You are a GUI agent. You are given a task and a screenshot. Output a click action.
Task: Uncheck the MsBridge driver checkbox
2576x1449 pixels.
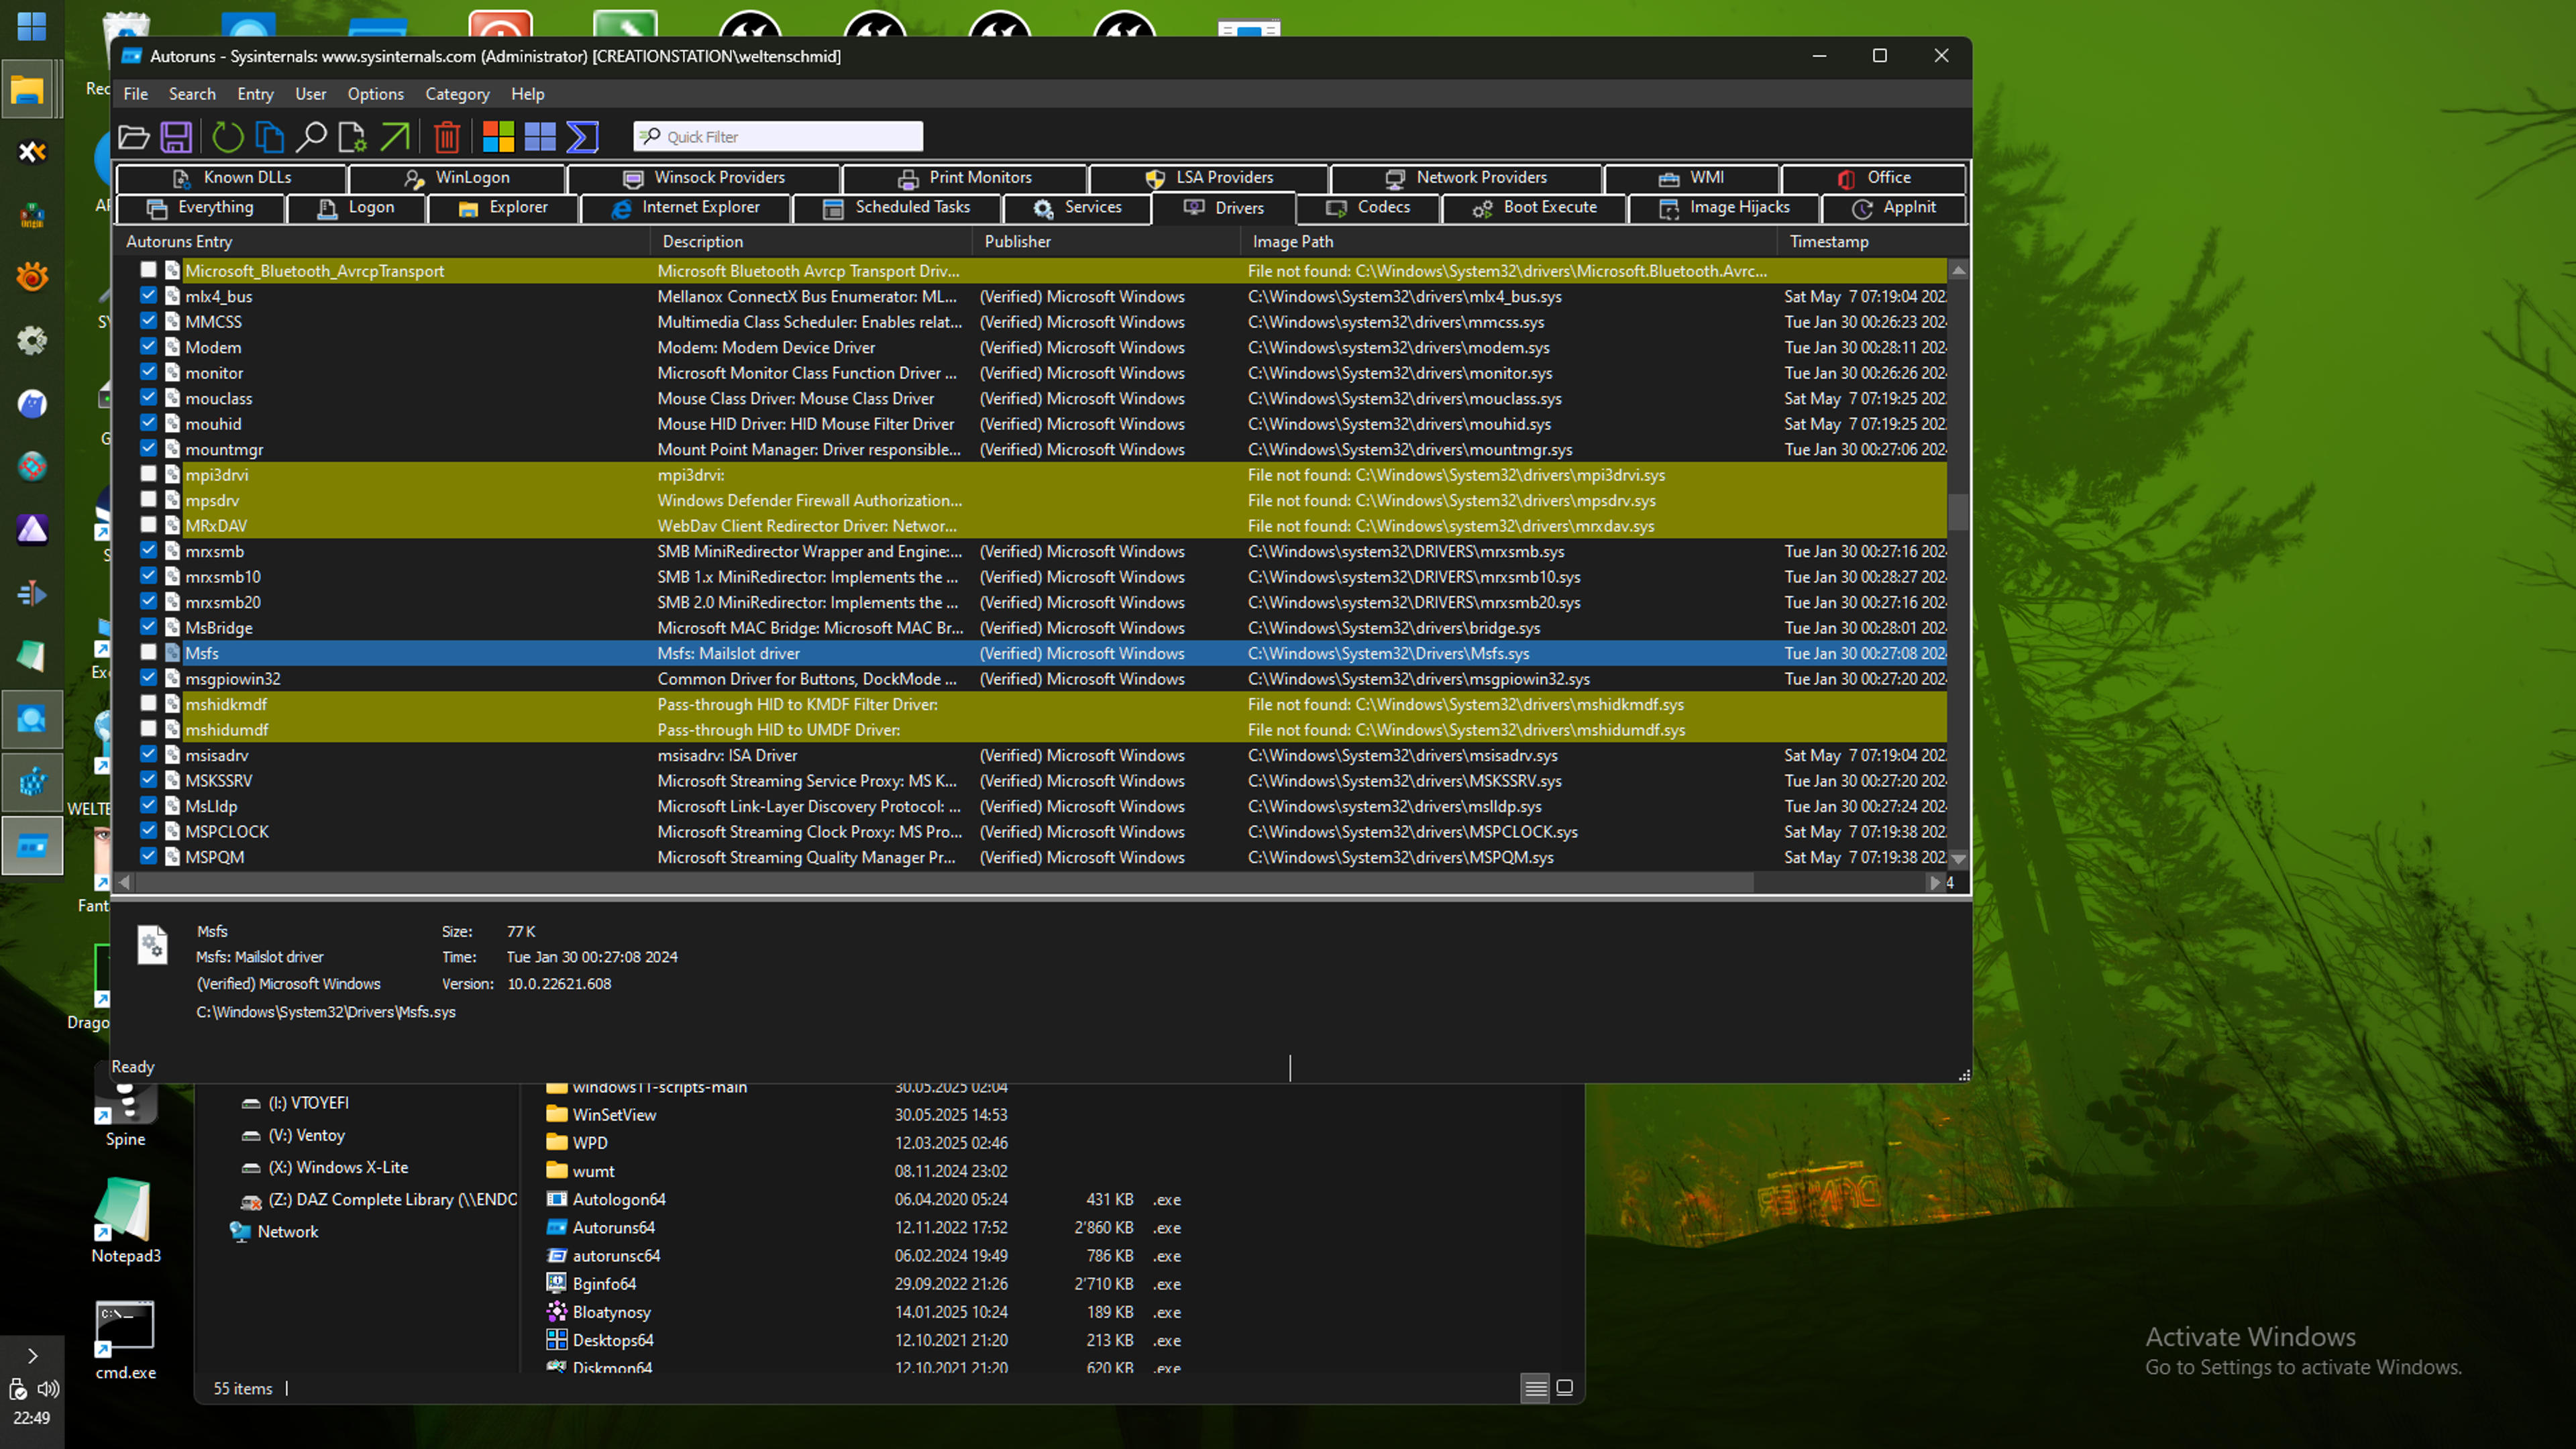148,627
